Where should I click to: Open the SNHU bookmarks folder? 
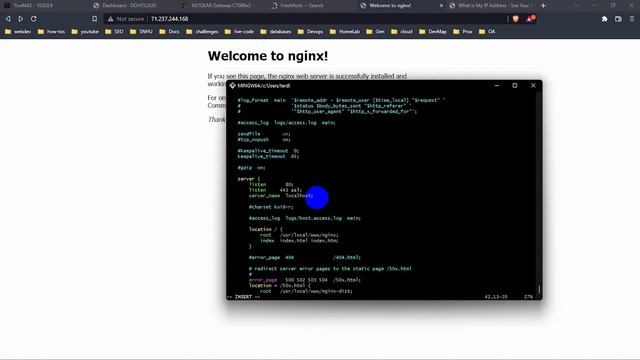coord(141,31)
